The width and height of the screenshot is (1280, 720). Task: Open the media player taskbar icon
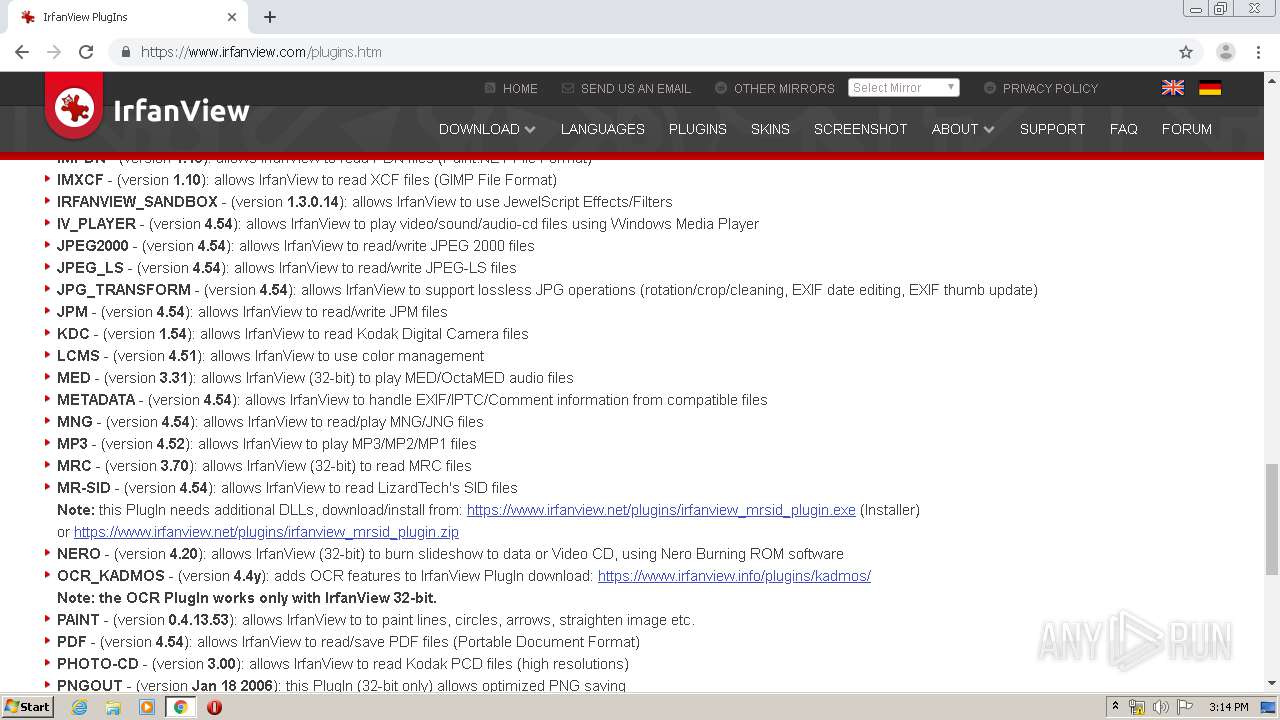tap(147, 707)
